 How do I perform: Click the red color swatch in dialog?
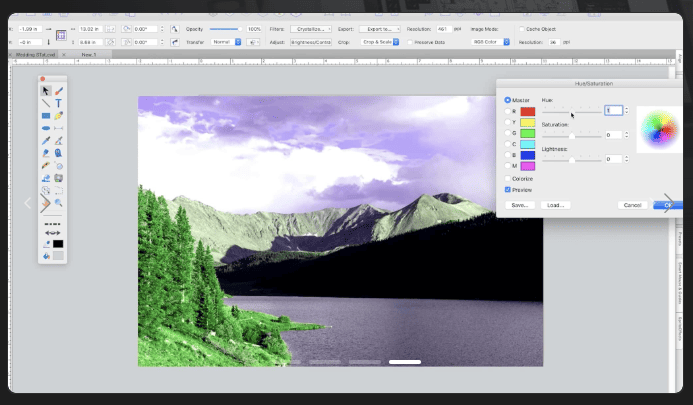[x=528, y=111]
